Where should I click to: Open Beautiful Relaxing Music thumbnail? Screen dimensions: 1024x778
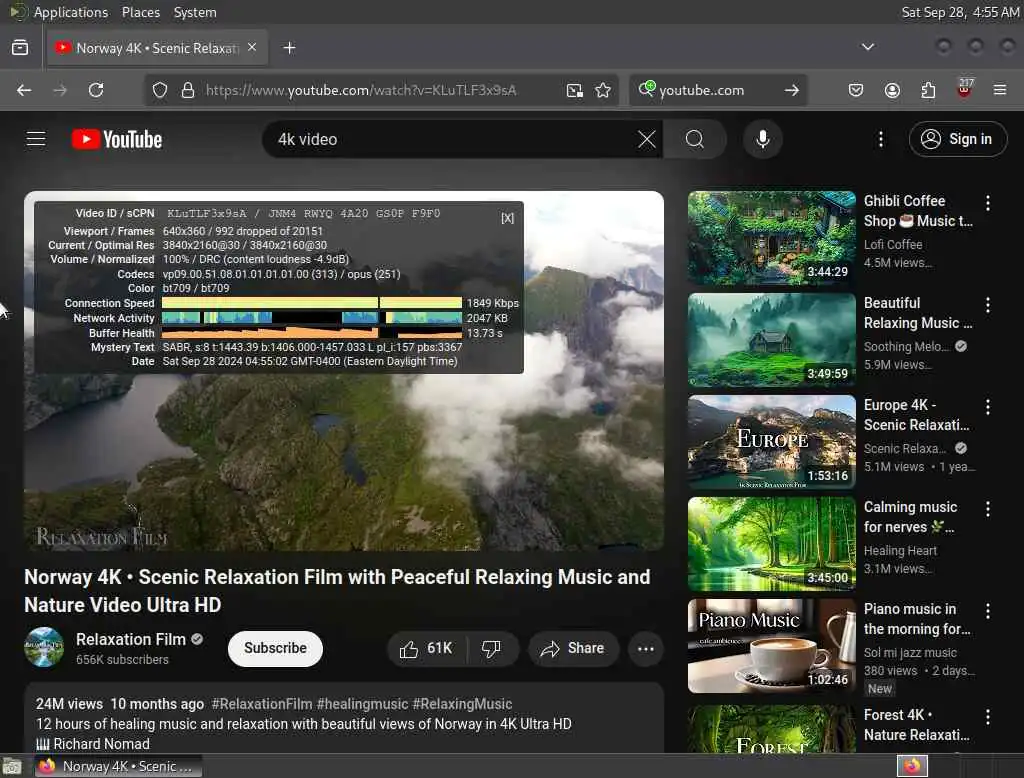coord(771,340)
